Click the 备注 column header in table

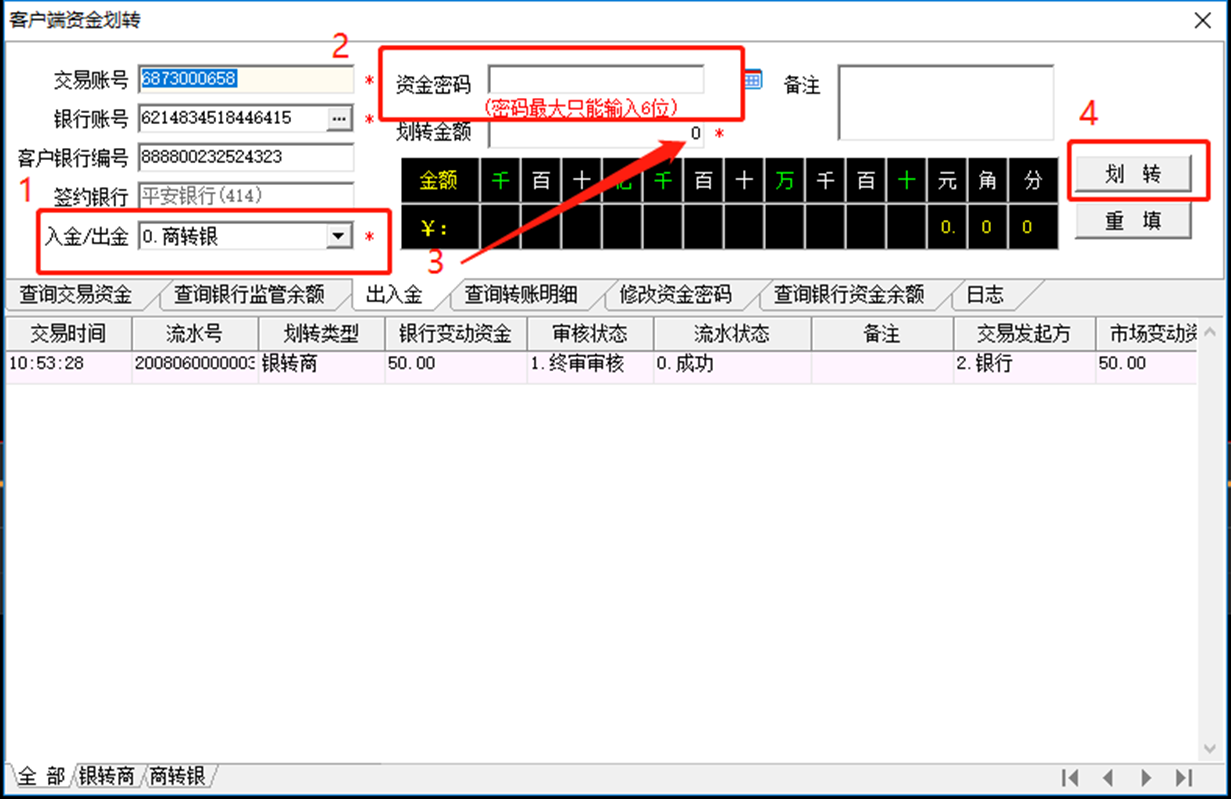882,334
